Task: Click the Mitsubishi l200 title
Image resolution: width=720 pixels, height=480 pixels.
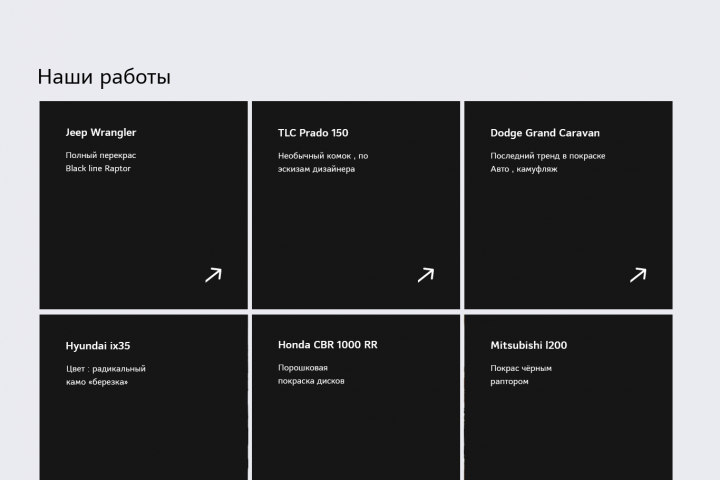Action: (529, 345)
